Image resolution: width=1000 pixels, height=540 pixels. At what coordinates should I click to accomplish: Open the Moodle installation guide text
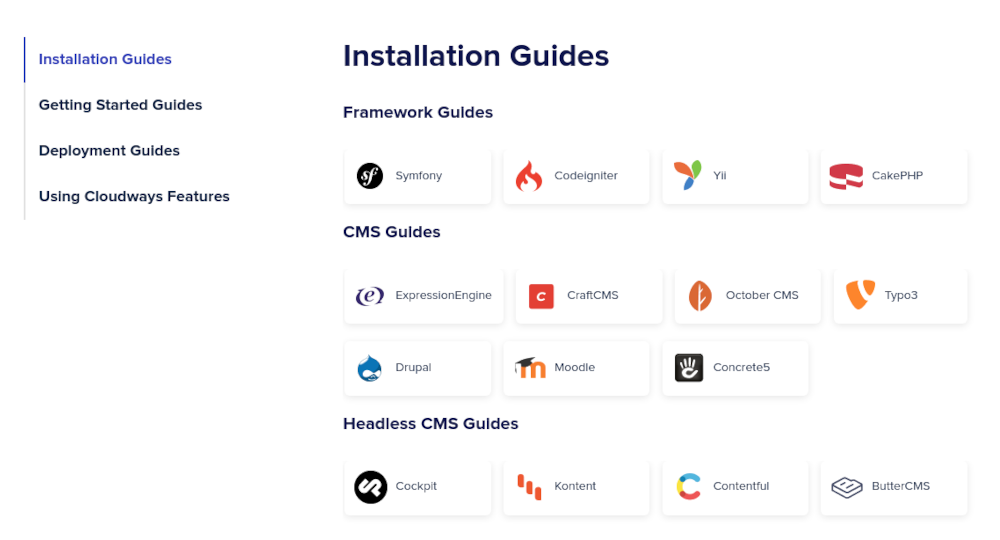pyautogui.click(x=574, y=367)
